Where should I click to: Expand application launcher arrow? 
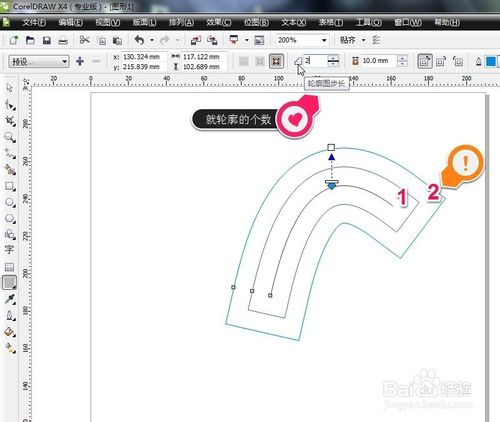tap(246, 40)
